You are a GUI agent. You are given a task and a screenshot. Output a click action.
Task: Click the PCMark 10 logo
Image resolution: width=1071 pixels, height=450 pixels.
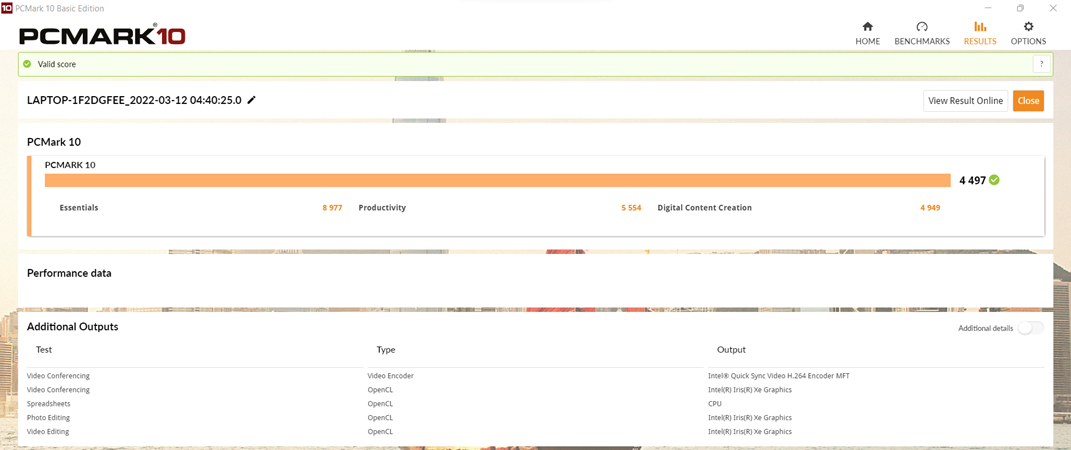102,36
